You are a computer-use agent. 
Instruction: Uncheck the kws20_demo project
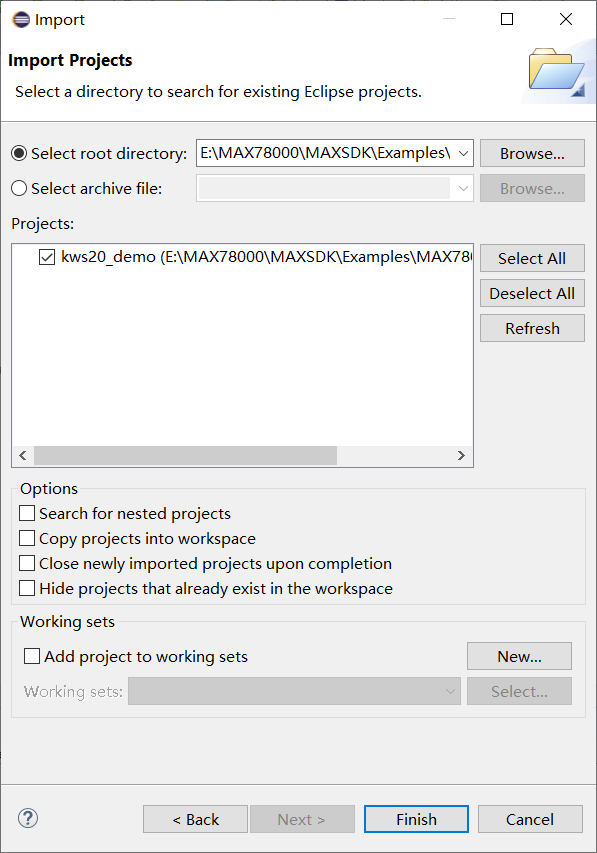pos(46,257)
